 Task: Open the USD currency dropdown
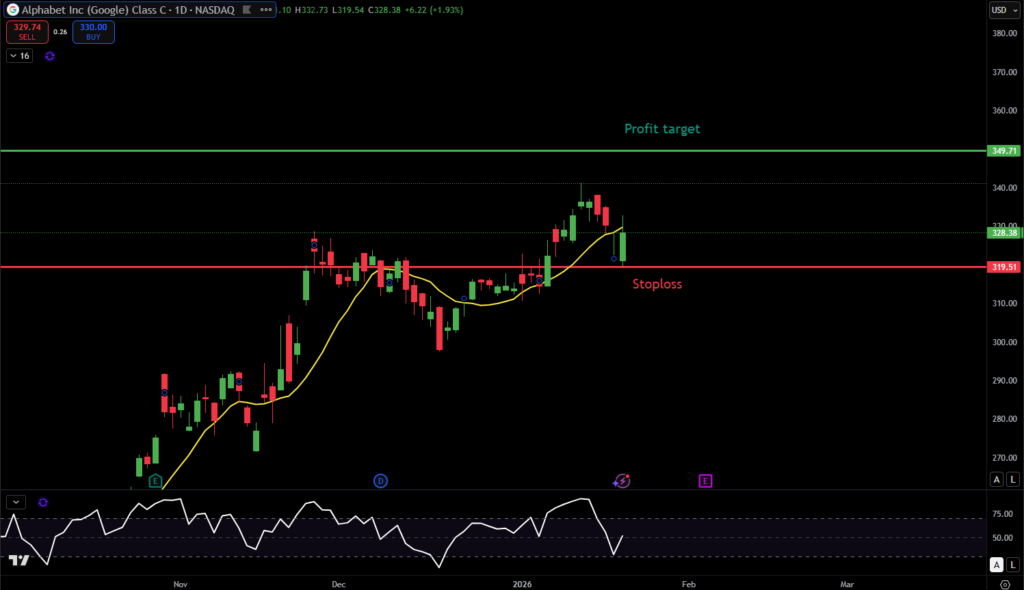coord(1000,10)
